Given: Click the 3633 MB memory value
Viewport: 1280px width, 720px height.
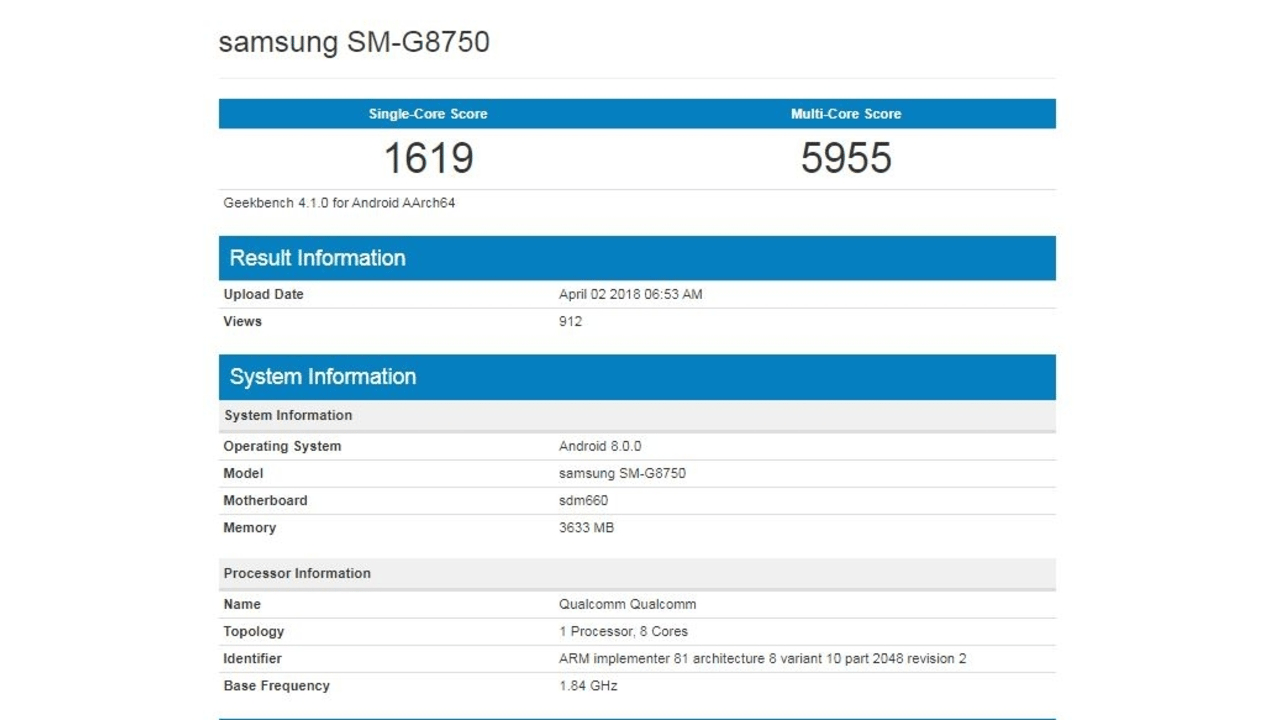Looking at the screenshot, I should 586,527.
